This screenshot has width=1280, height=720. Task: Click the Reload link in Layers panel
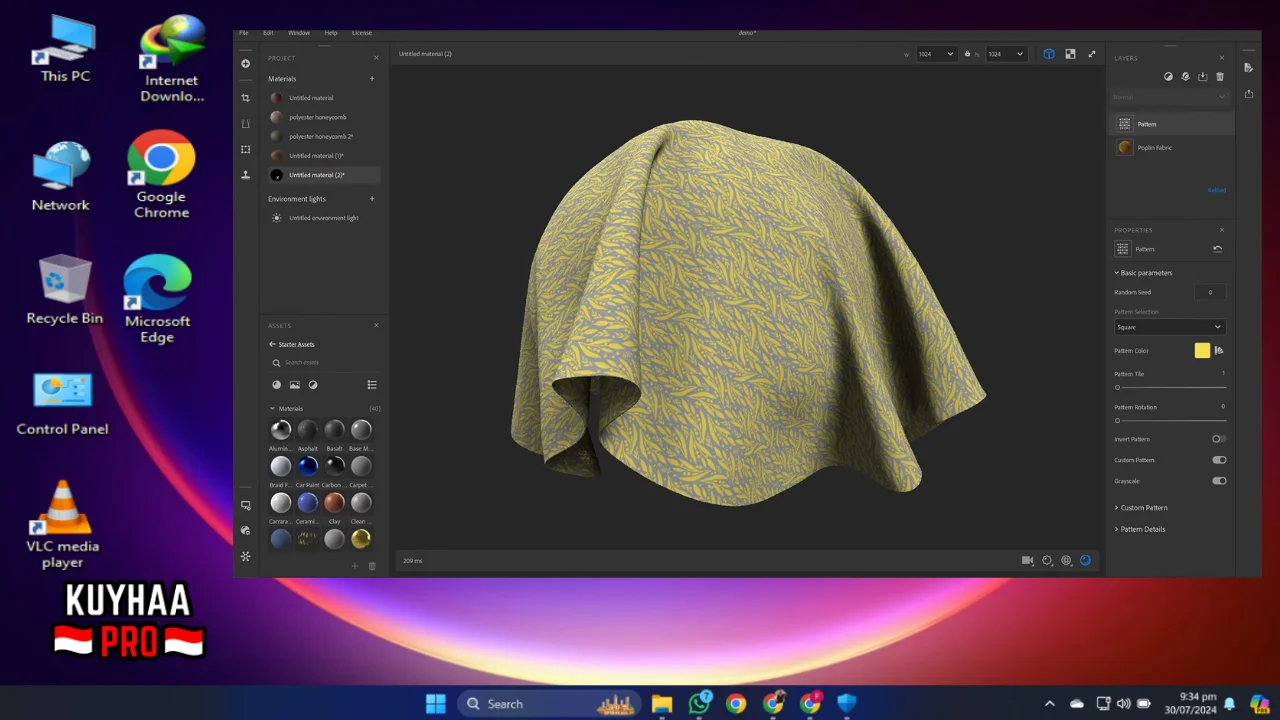tap(1217, 190)
